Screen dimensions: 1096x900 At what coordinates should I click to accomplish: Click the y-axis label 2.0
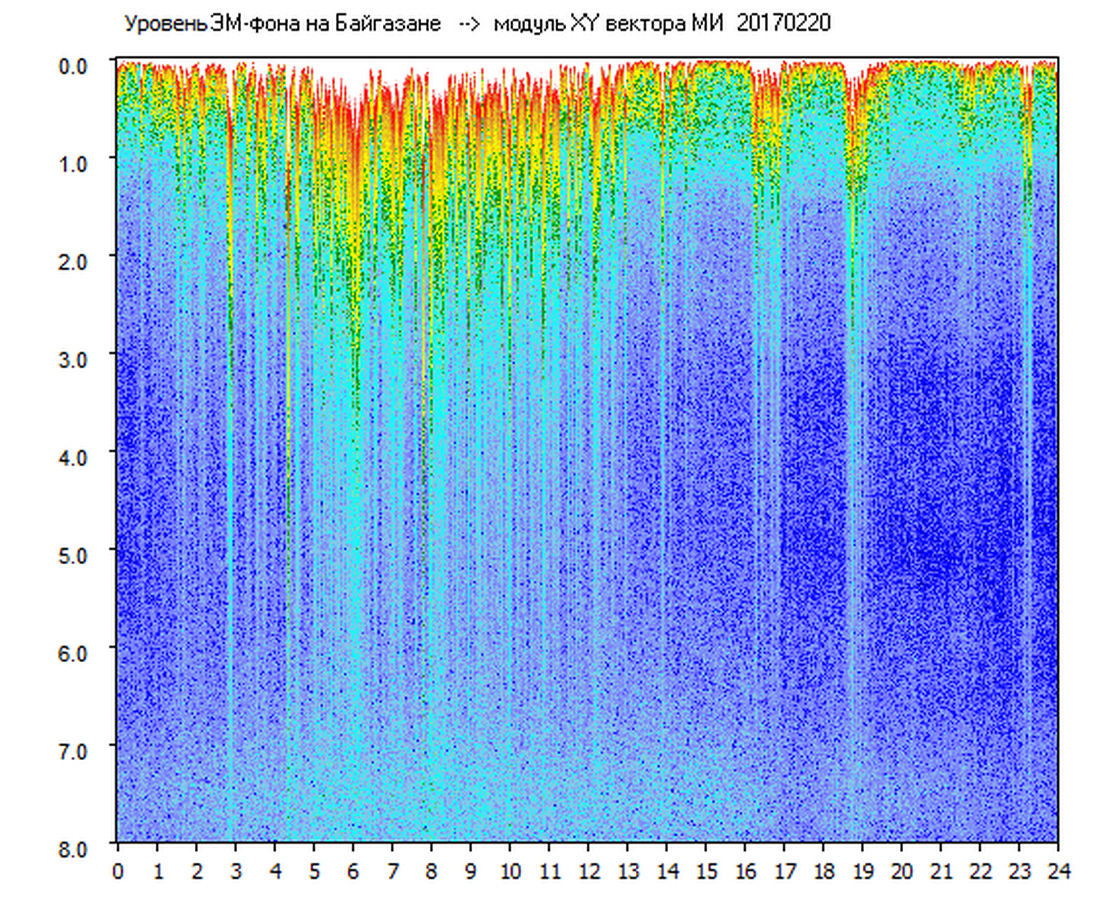[75, 260]
